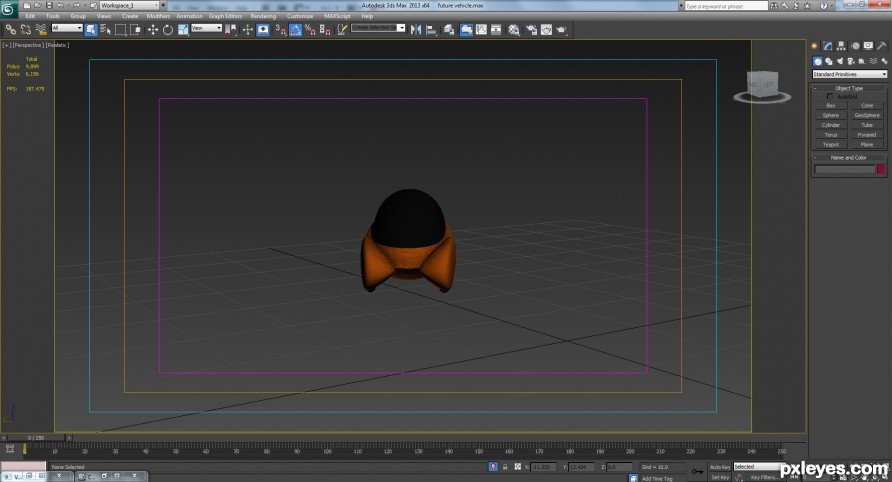The width and height of the screenshot is (892, 482).
Task: Collapse the Name and Color rollout
Action: pos(849,158)
